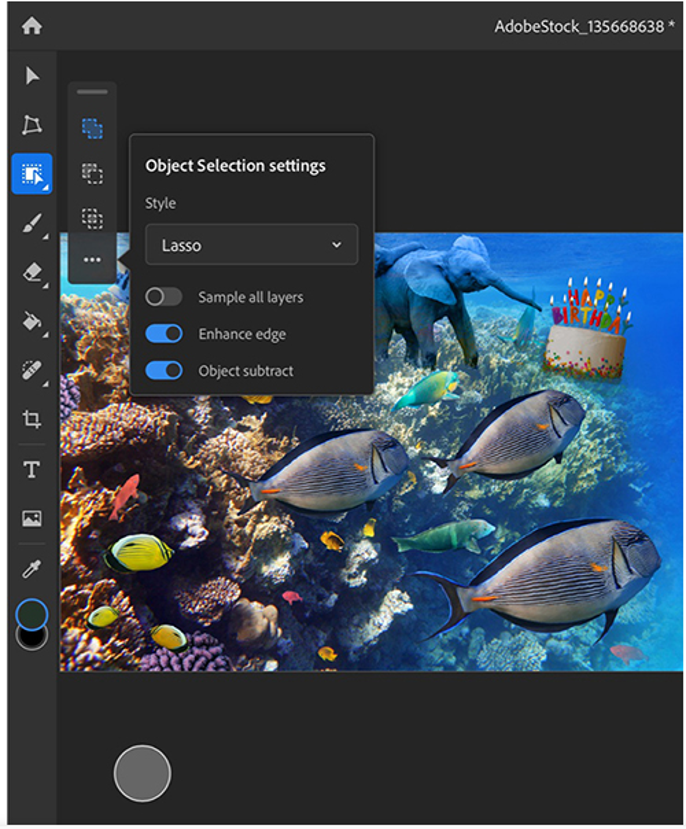Turn off Enhance edge toggle

pyautogui.click(x=164, y=334)
